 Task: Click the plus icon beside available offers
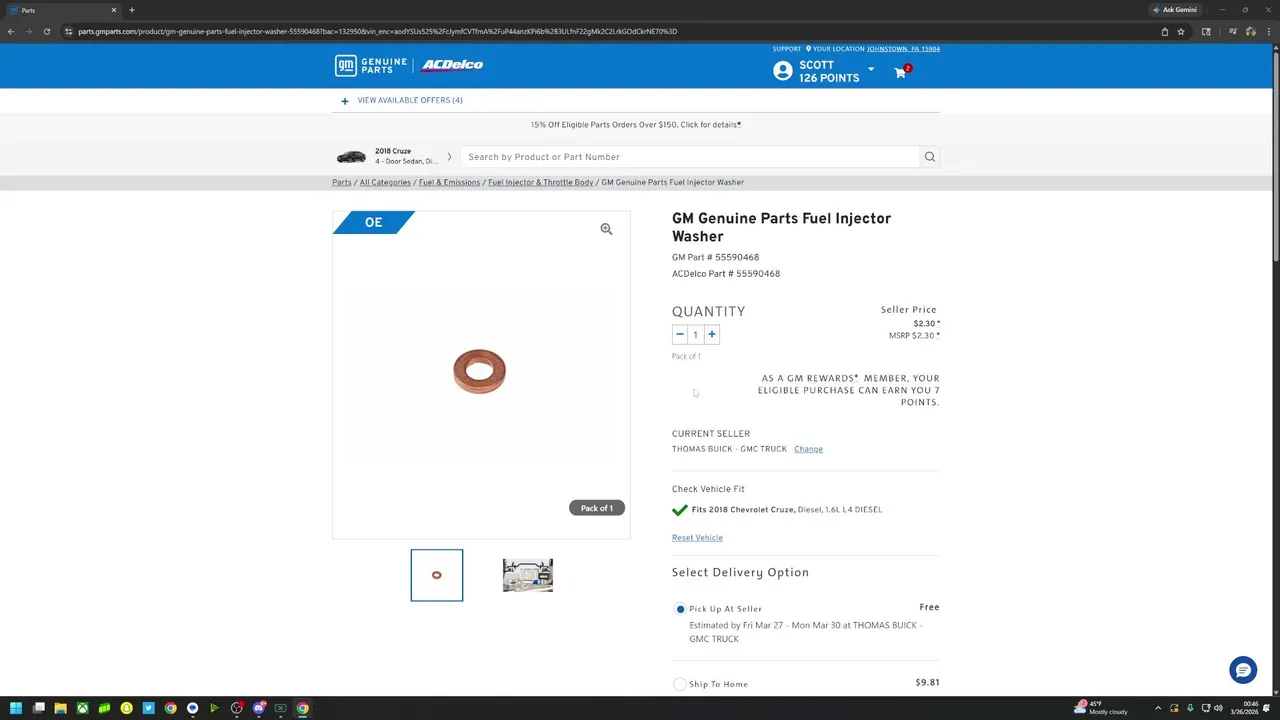click(x=345, y=101)
